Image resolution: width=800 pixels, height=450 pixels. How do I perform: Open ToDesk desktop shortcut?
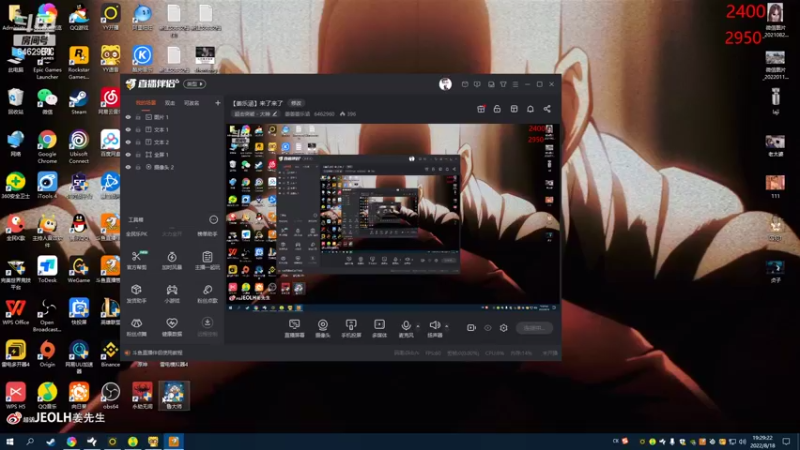point(47,269)
